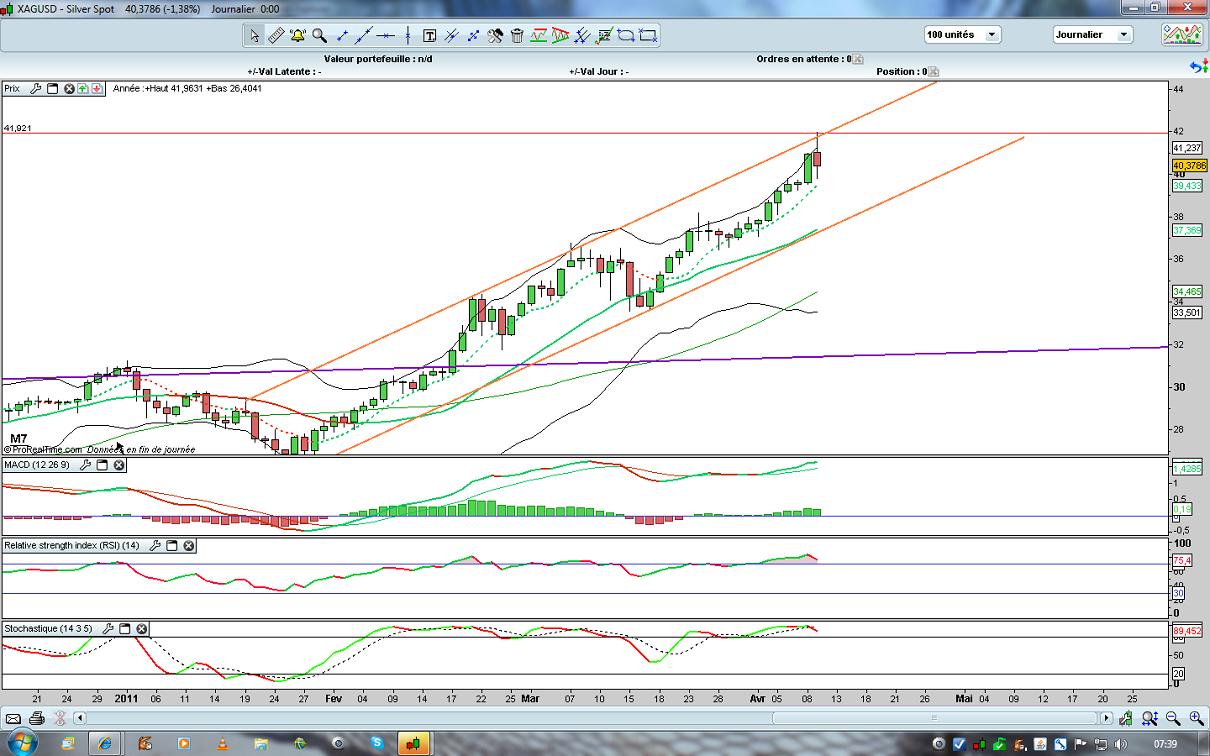Click scroll right arrow on chart scrollbar

point(1106,718)
